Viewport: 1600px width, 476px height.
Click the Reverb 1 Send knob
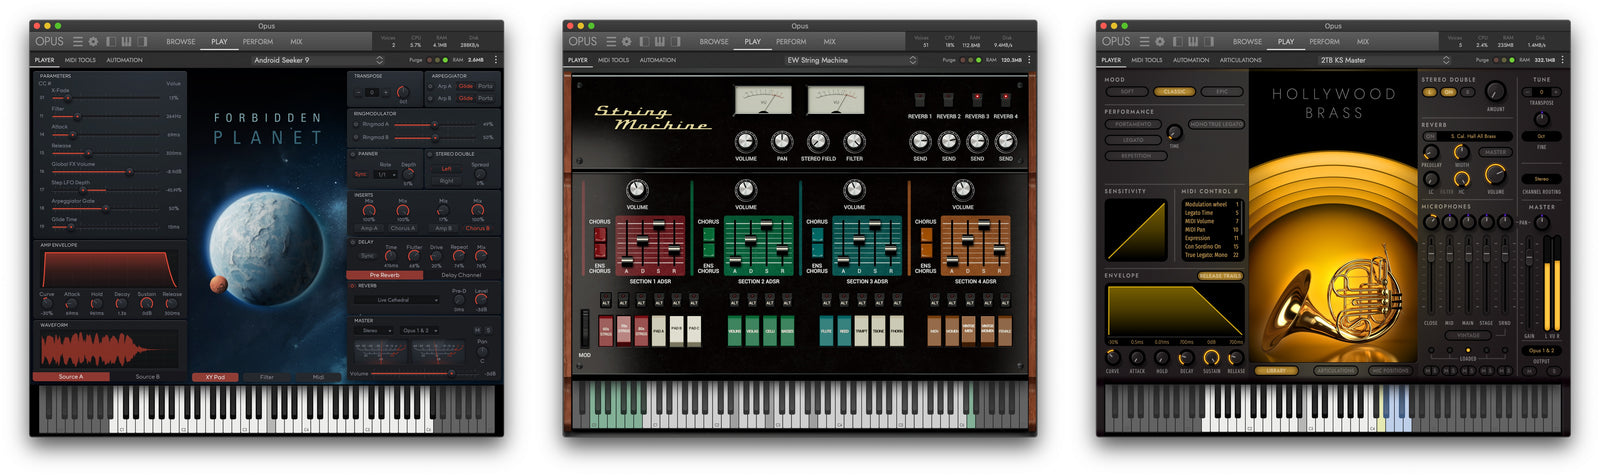920,142
